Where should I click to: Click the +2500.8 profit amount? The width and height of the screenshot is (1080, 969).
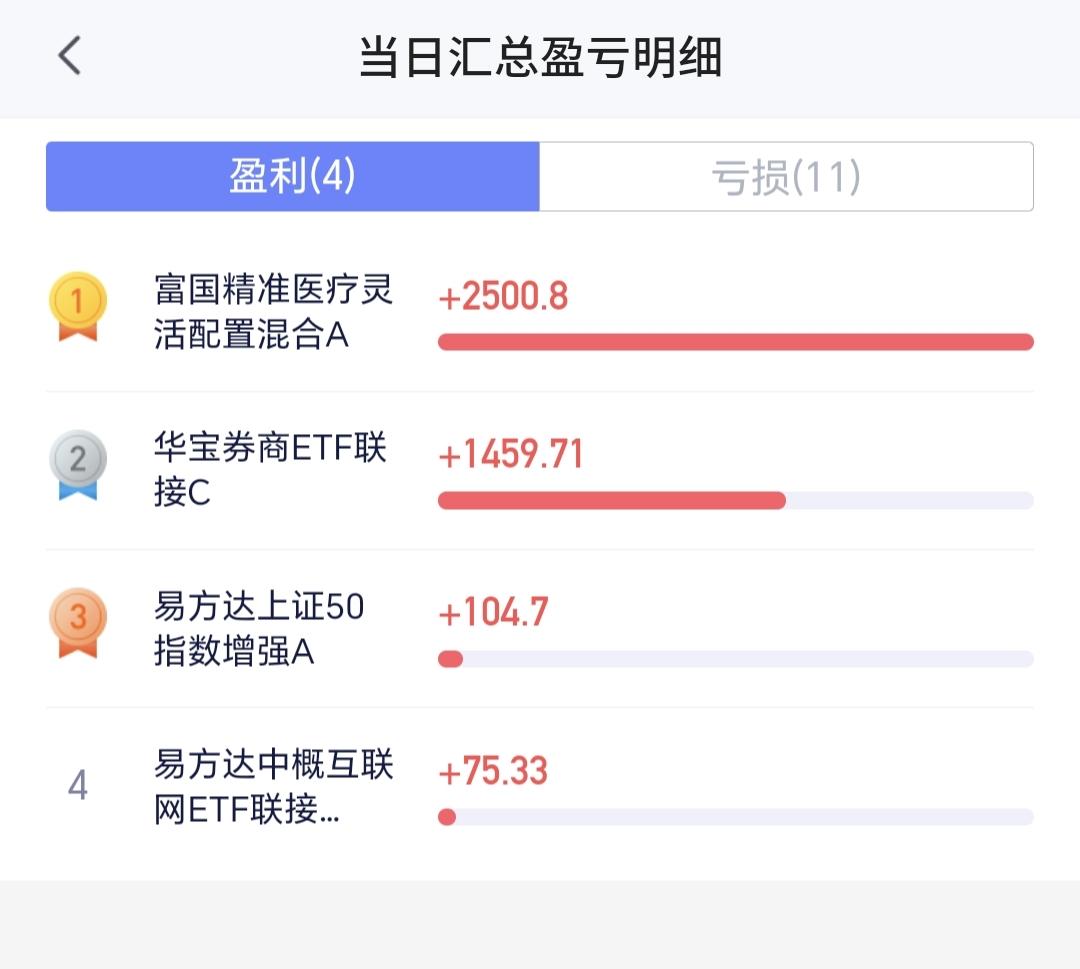503,296
